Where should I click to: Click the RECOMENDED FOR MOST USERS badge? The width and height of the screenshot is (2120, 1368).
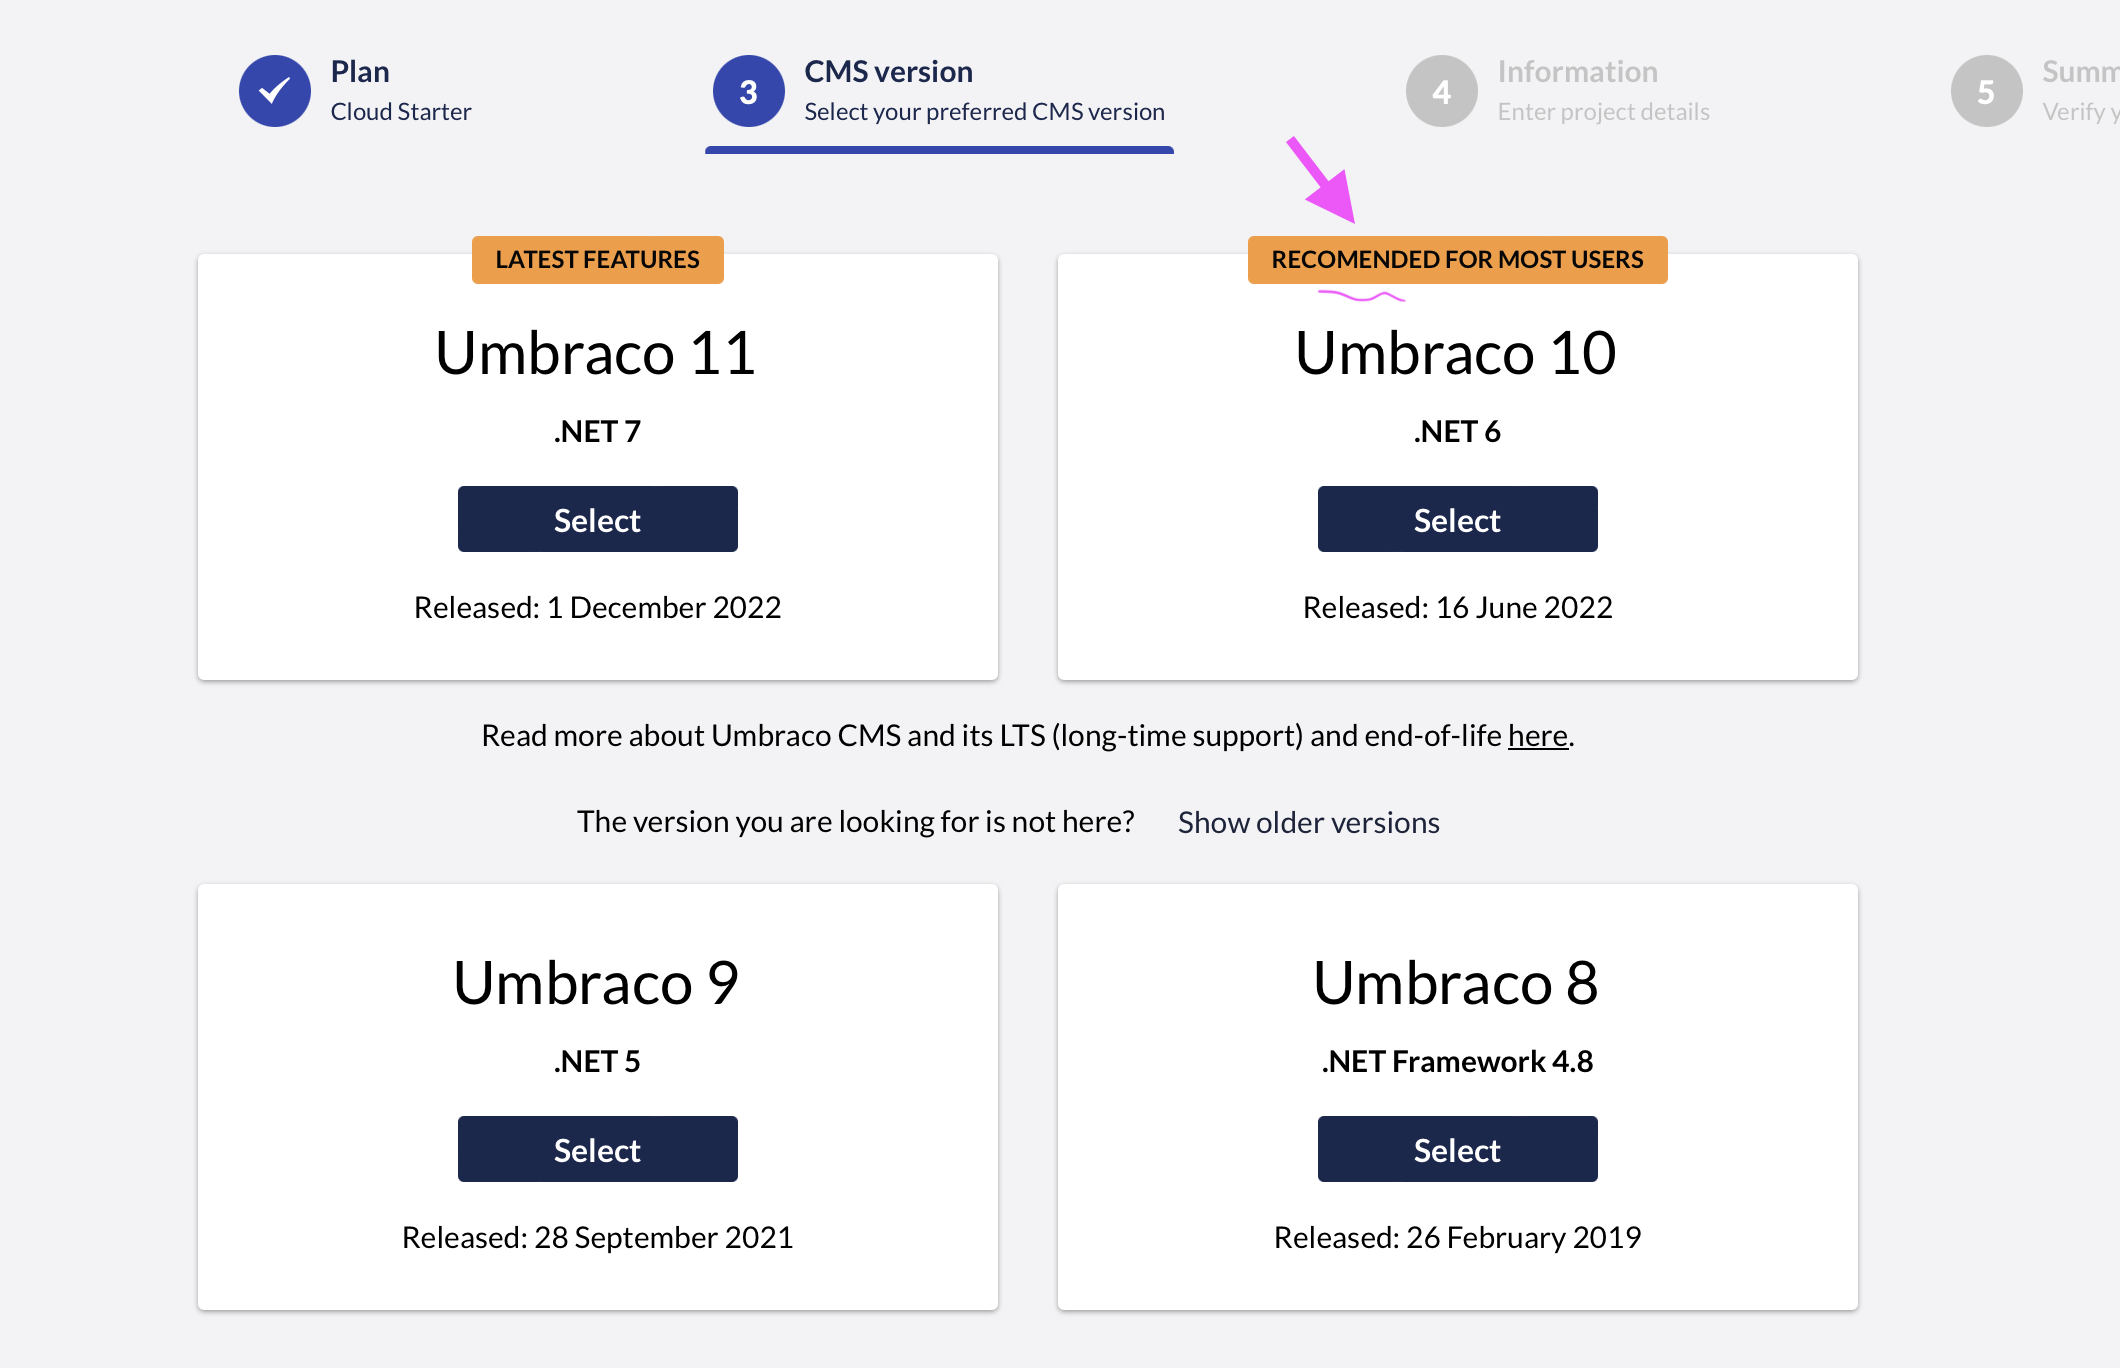(1457, 259)
